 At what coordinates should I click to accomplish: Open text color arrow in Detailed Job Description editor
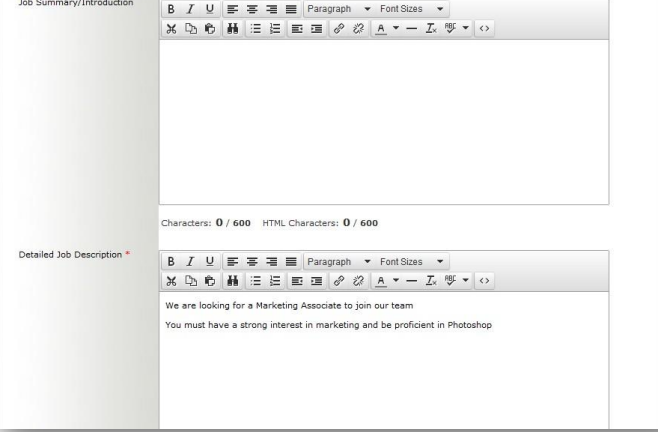[x=396, y=281]
